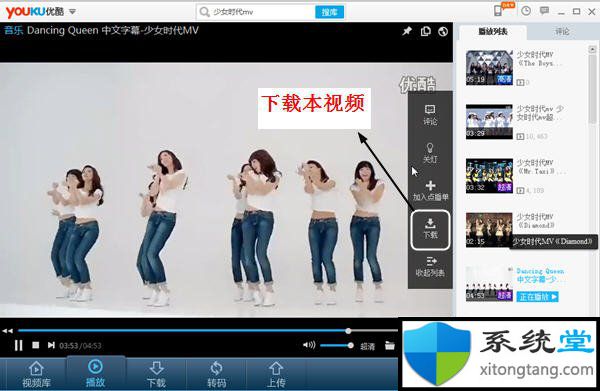600x391 pixels.
Task: Skip to the next video
Action: tap(51, 345)
